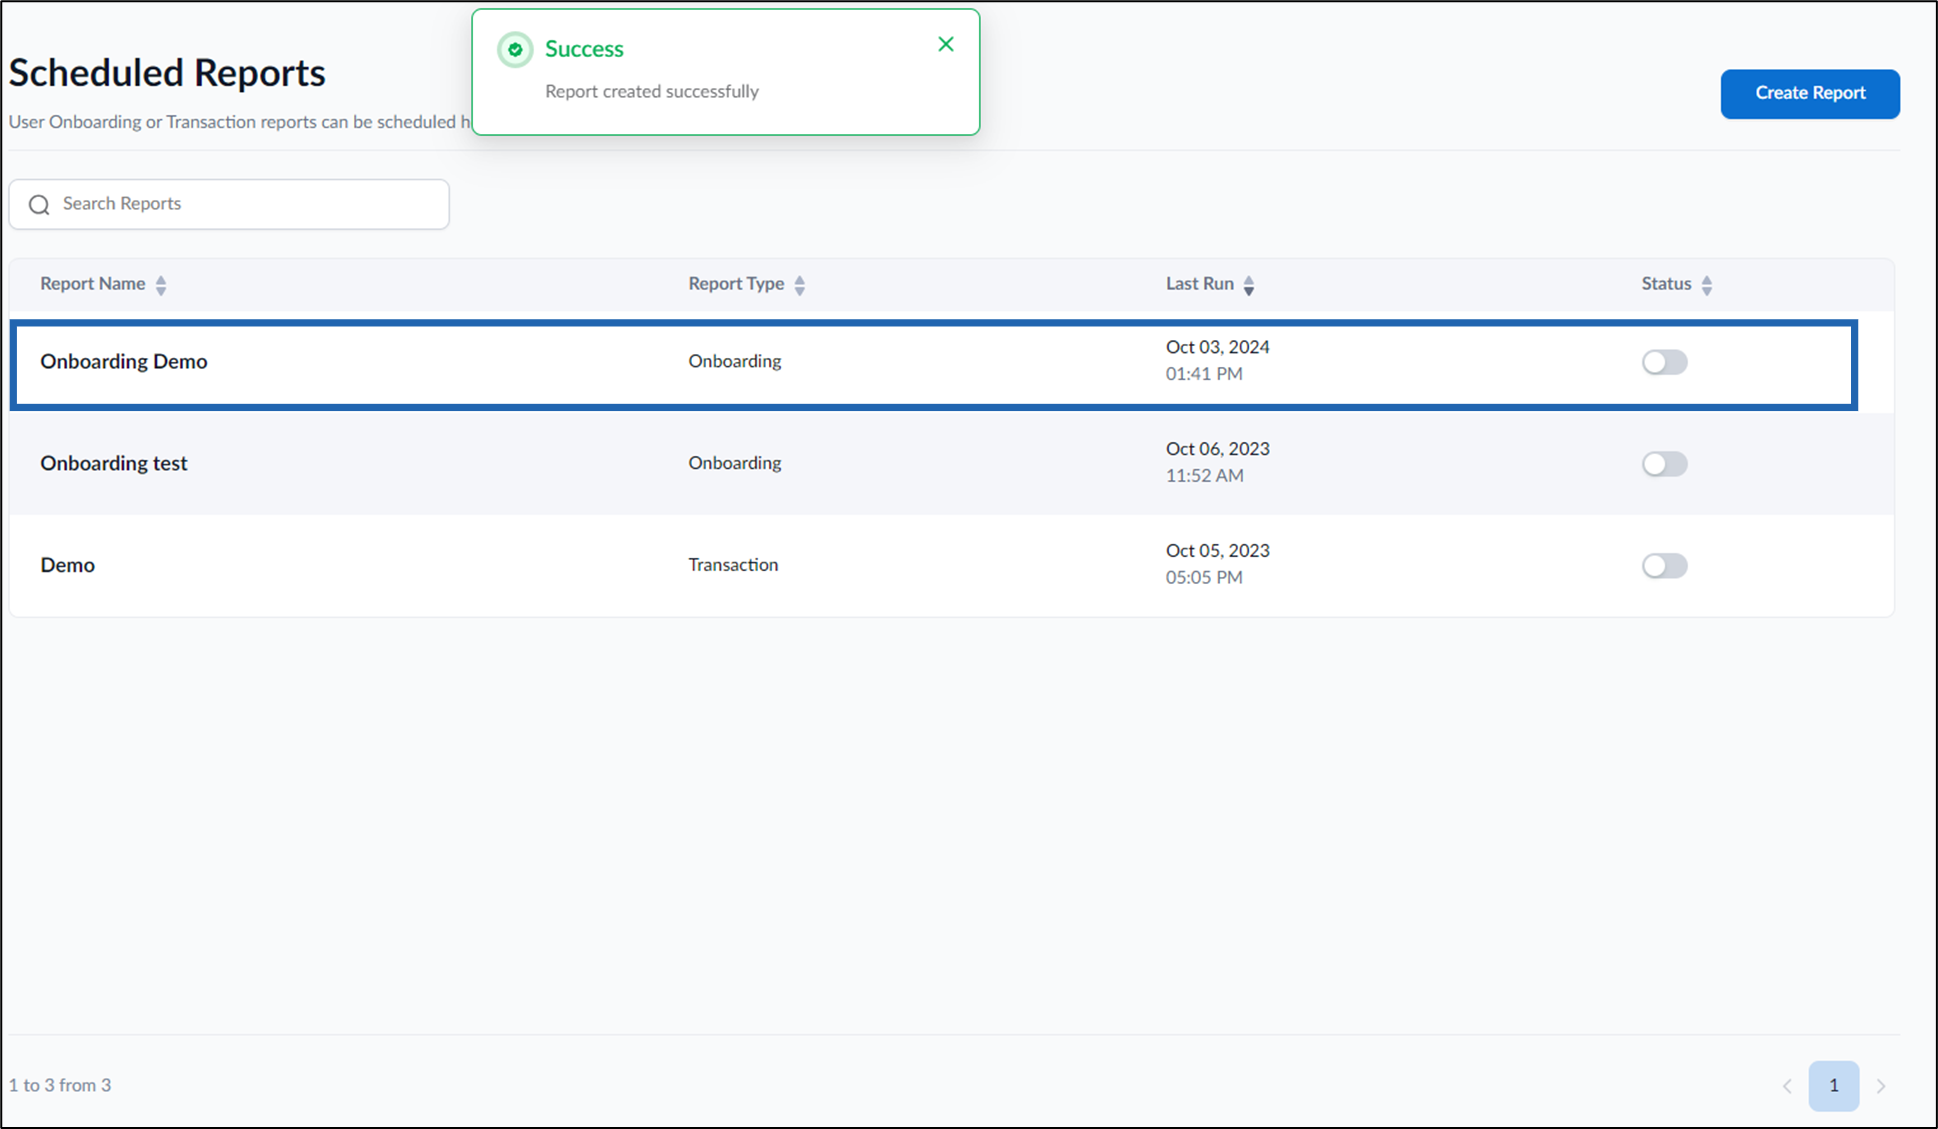Click the Status column header

coord(1666,283)
